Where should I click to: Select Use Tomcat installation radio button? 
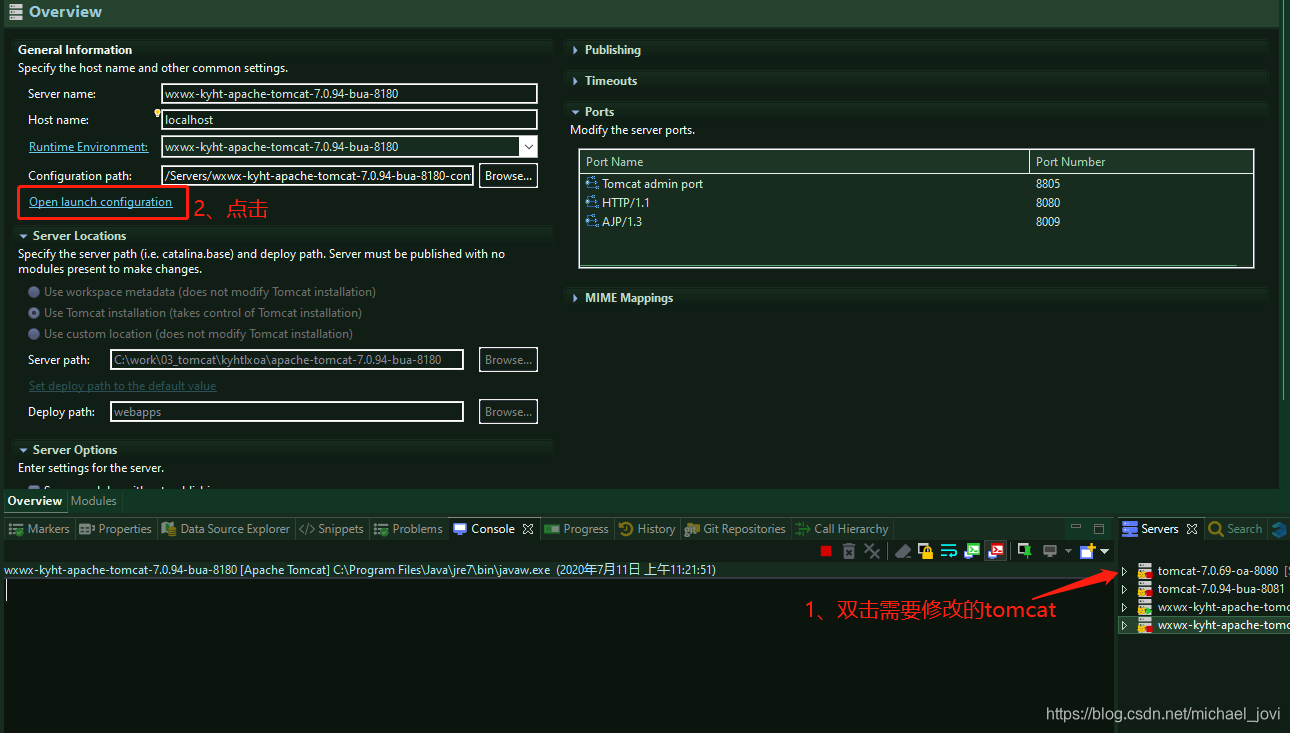coord(34,313)
